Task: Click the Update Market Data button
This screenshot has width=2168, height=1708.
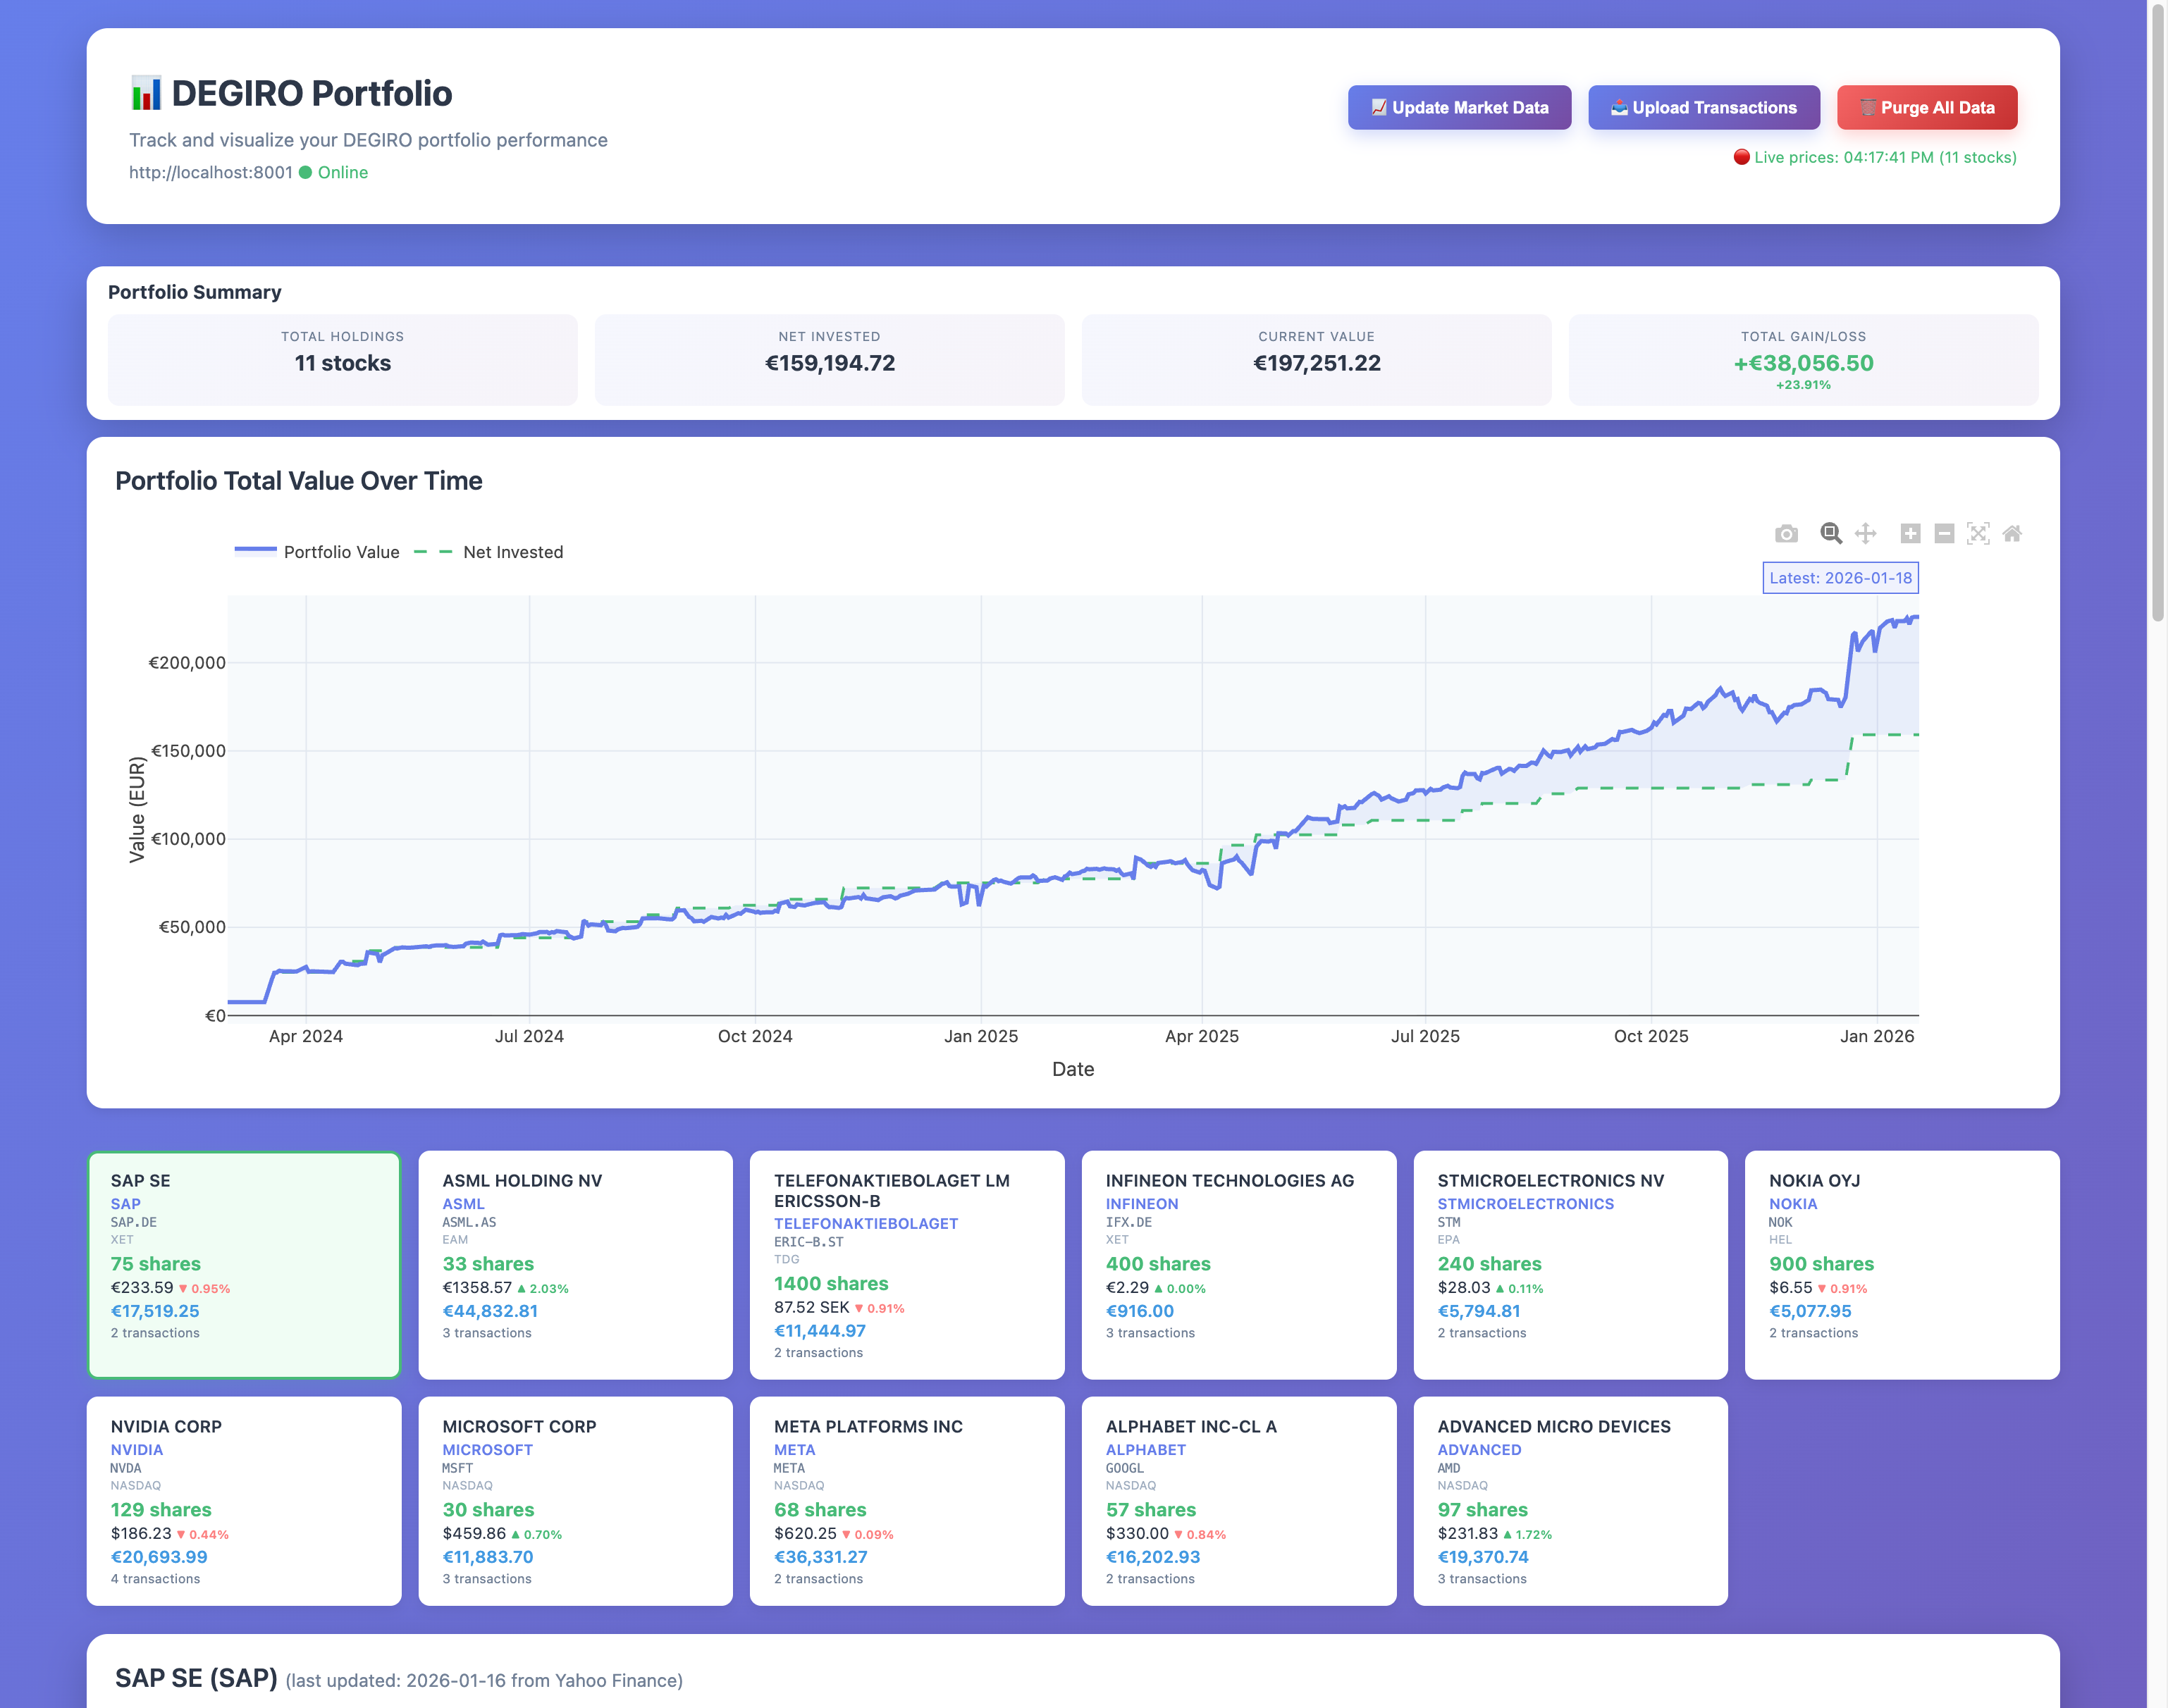Action: (x=1459, y=107)
